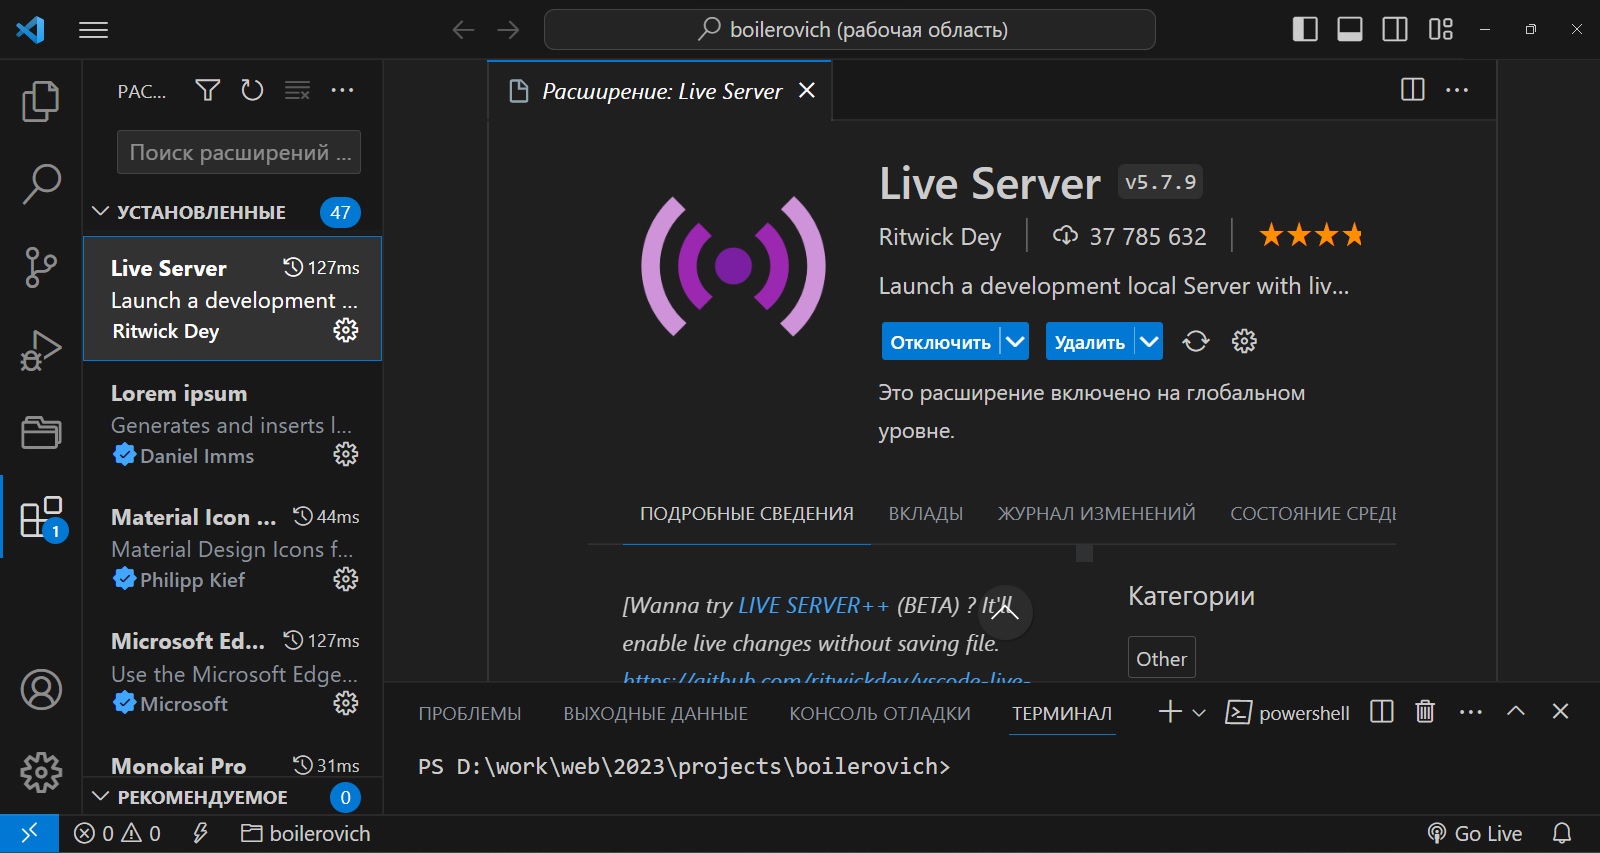Open the Run and Debug view
The height and width of the screenshot is (853, 1600).
coord(41,350)
